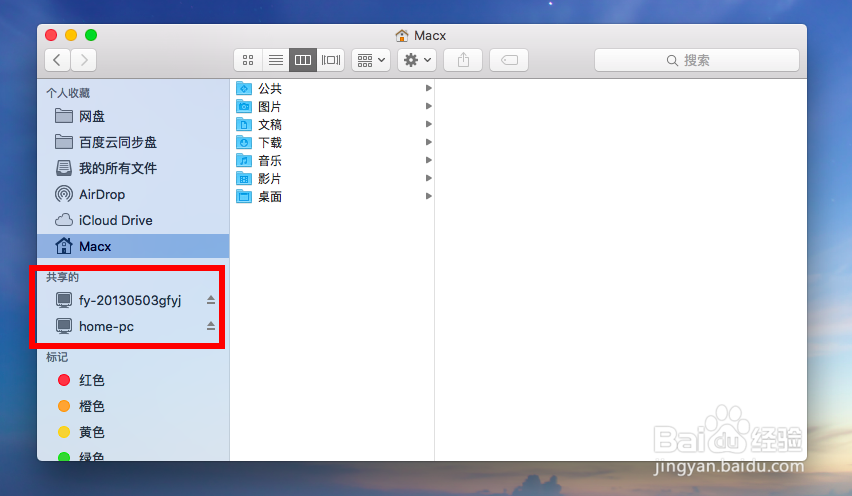Click the 桌面 folder icon
This screenshot has width=852, height=496.
(244, 196)
